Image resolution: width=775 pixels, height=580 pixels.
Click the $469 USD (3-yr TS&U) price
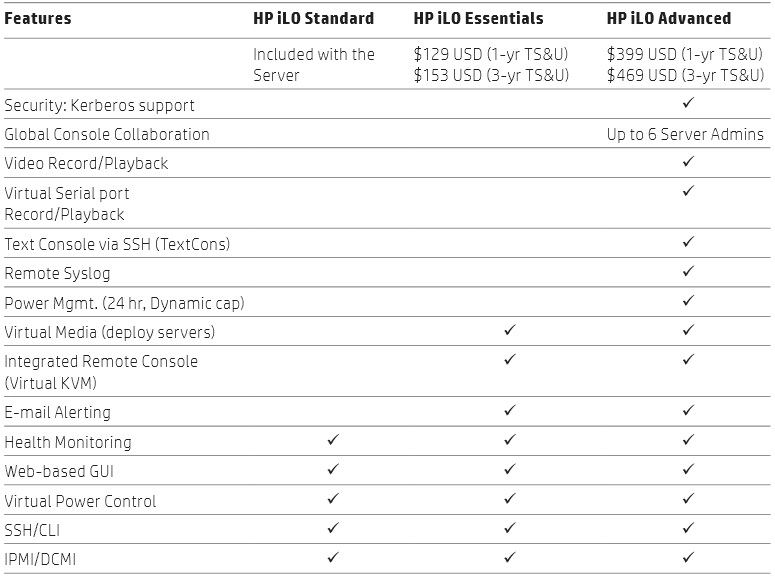[685, 75]
